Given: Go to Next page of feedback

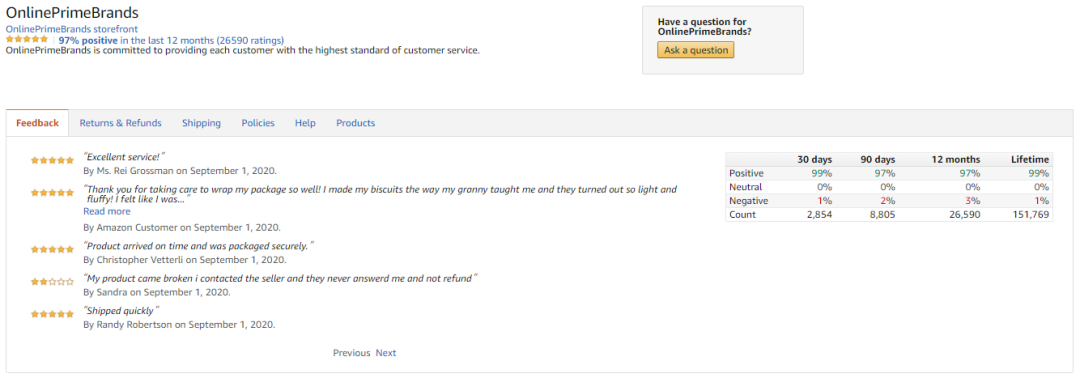Looking at the screenshot, I should click(x=386, y=353).
